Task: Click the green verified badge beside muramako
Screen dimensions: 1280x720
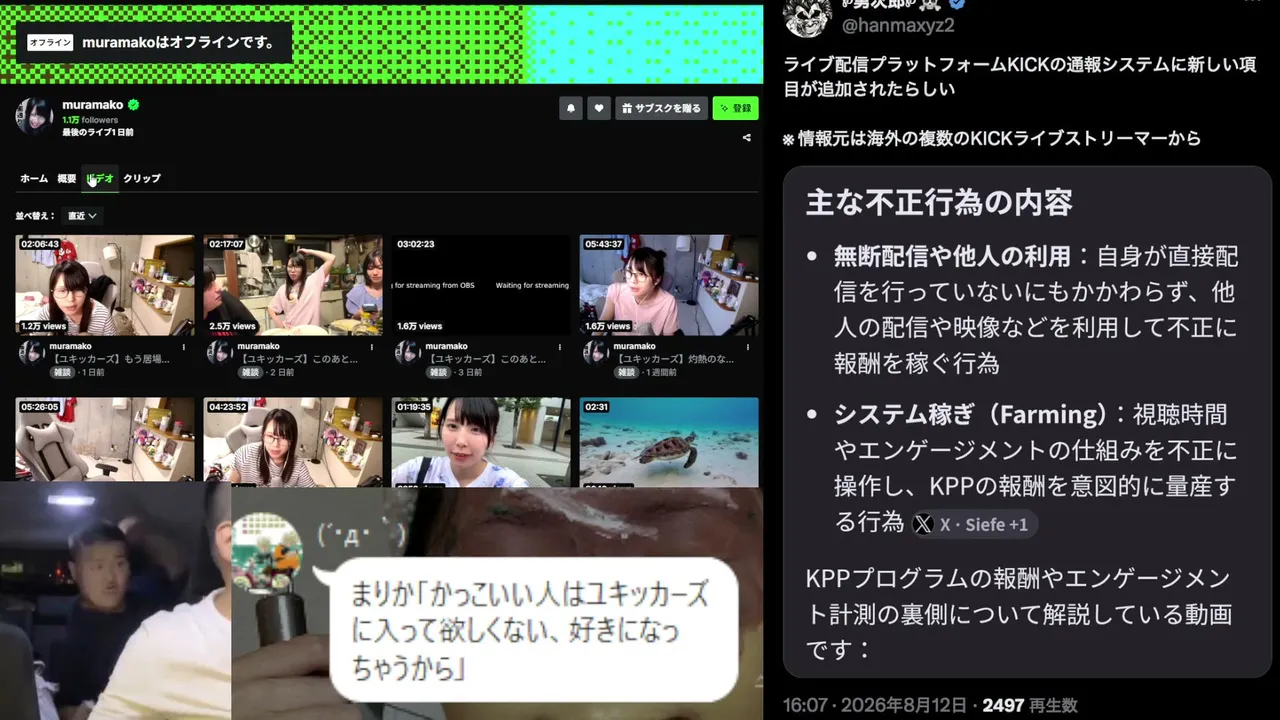Action: point(133,104)
